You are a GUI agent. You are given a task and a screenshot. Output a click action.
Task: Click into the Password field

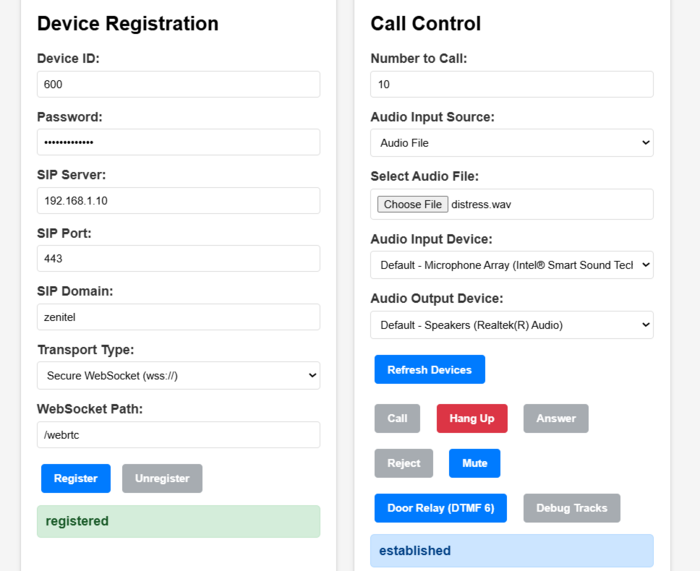coord(178,142)
